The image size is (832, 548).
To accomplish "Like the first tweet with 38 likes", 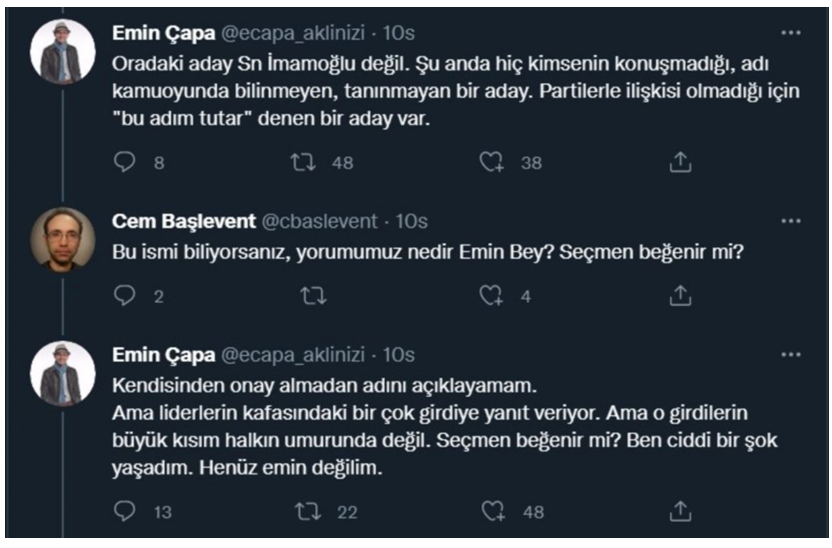I will point(491,162).
